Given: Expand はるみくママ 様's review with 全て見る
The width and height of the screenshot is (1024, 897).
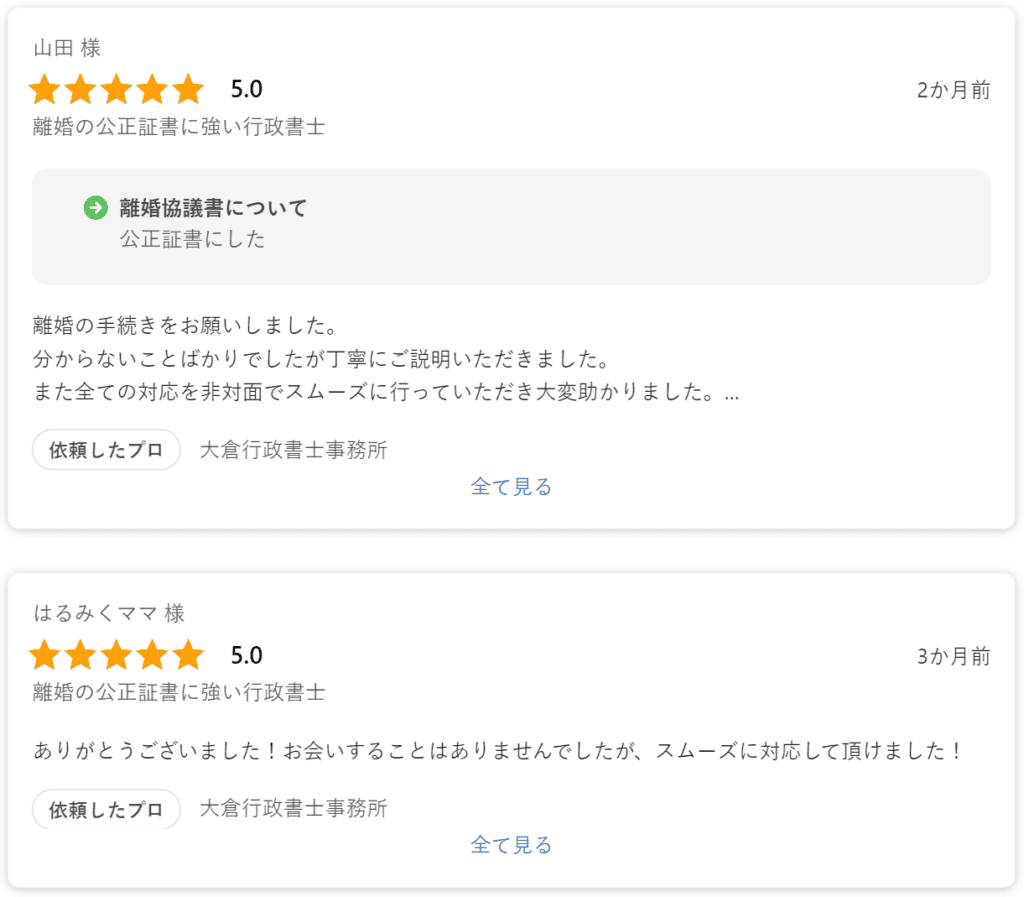Looking at the screenshot, I should 511,845.
